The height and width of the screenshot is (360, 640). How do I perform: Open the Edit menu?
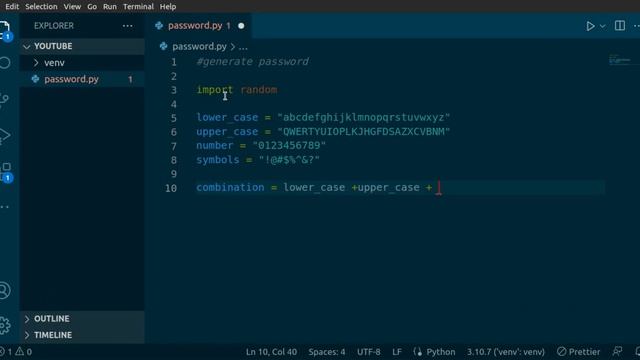click(12, 7)
